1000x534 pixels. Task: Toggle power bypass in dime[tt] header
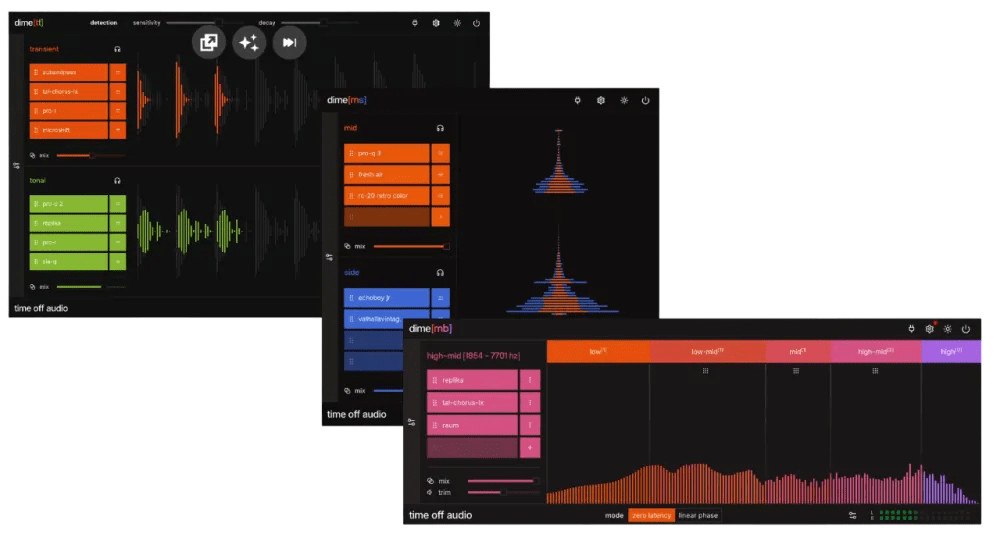(x=476, y=23)
